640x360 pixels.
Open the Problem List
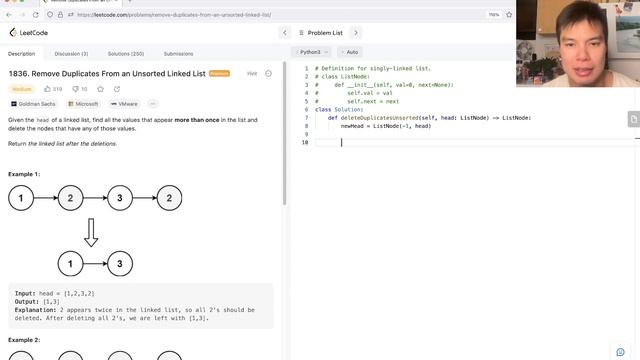(321, 33)
